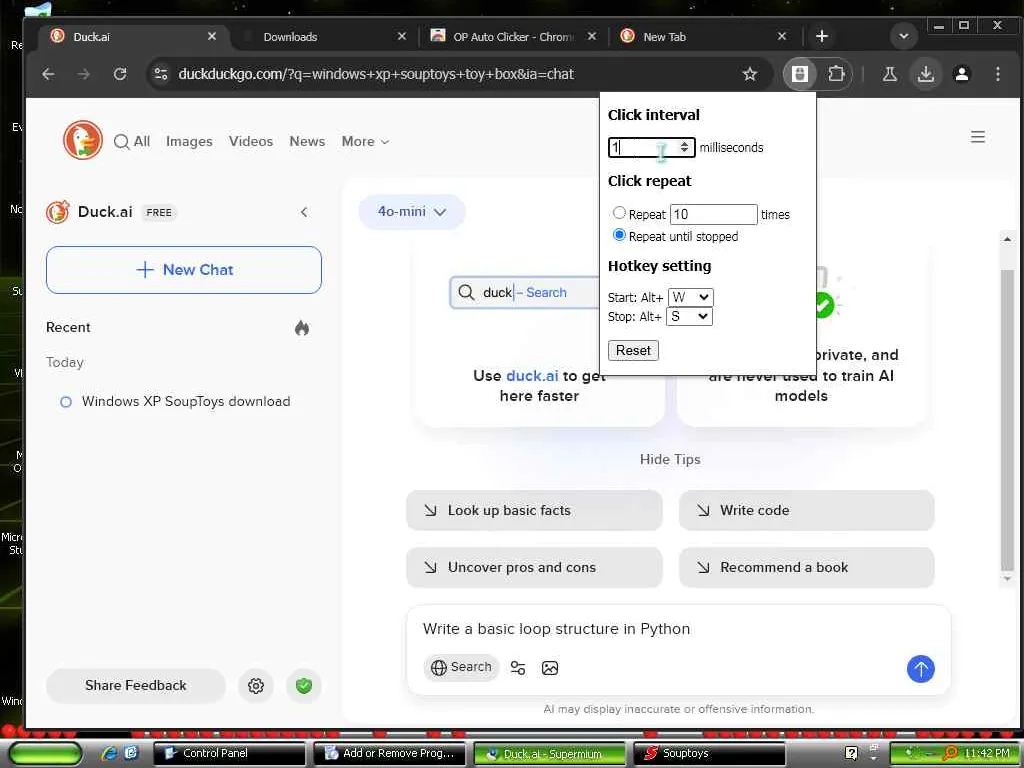1024x768 pixels.
Task: Click the DuckDuckGo logo
Action: click(83, 140)
